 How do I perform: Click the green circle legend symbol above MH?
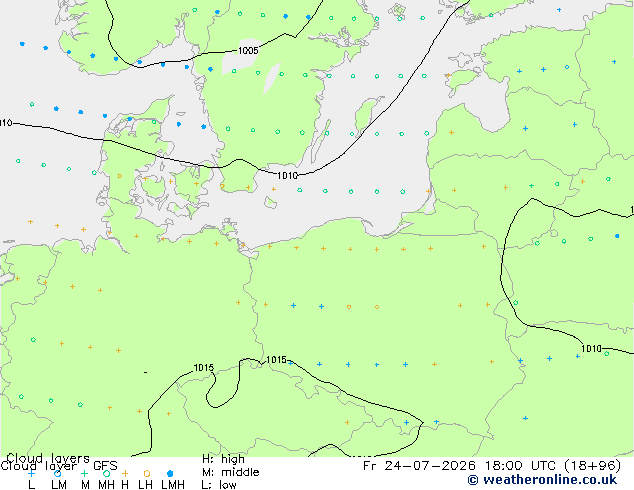tap(106, 473)
